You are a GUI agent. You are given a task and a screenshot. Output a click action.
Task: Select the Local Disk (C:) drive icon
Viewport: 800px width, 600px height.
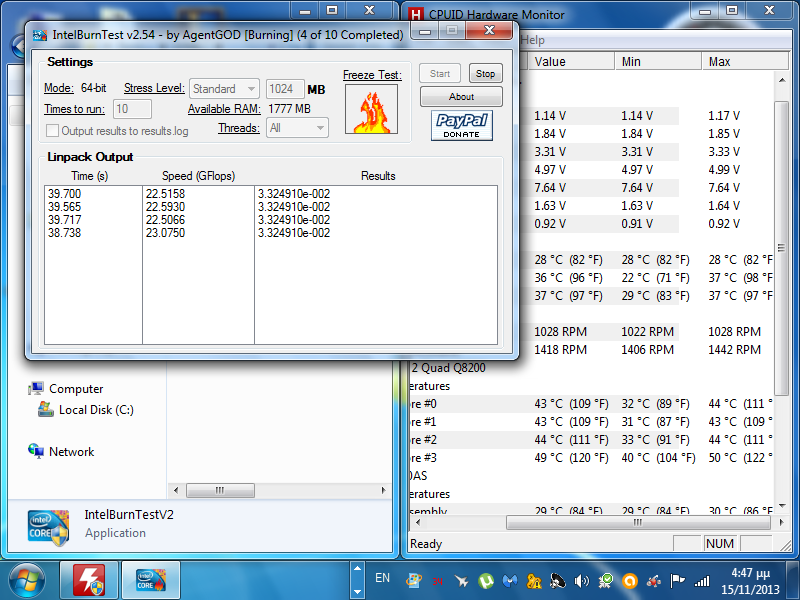point(45,409)
